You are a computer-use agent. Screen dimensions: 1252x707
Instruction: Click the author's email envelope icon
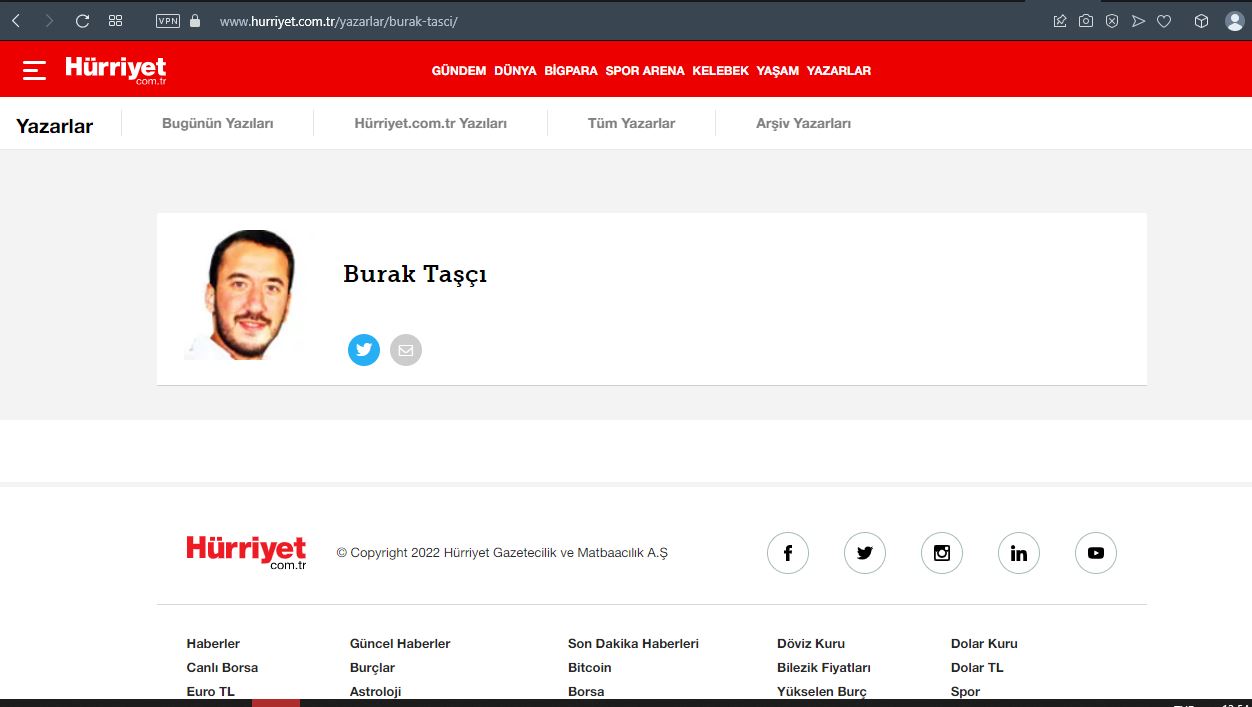point(406,350)
